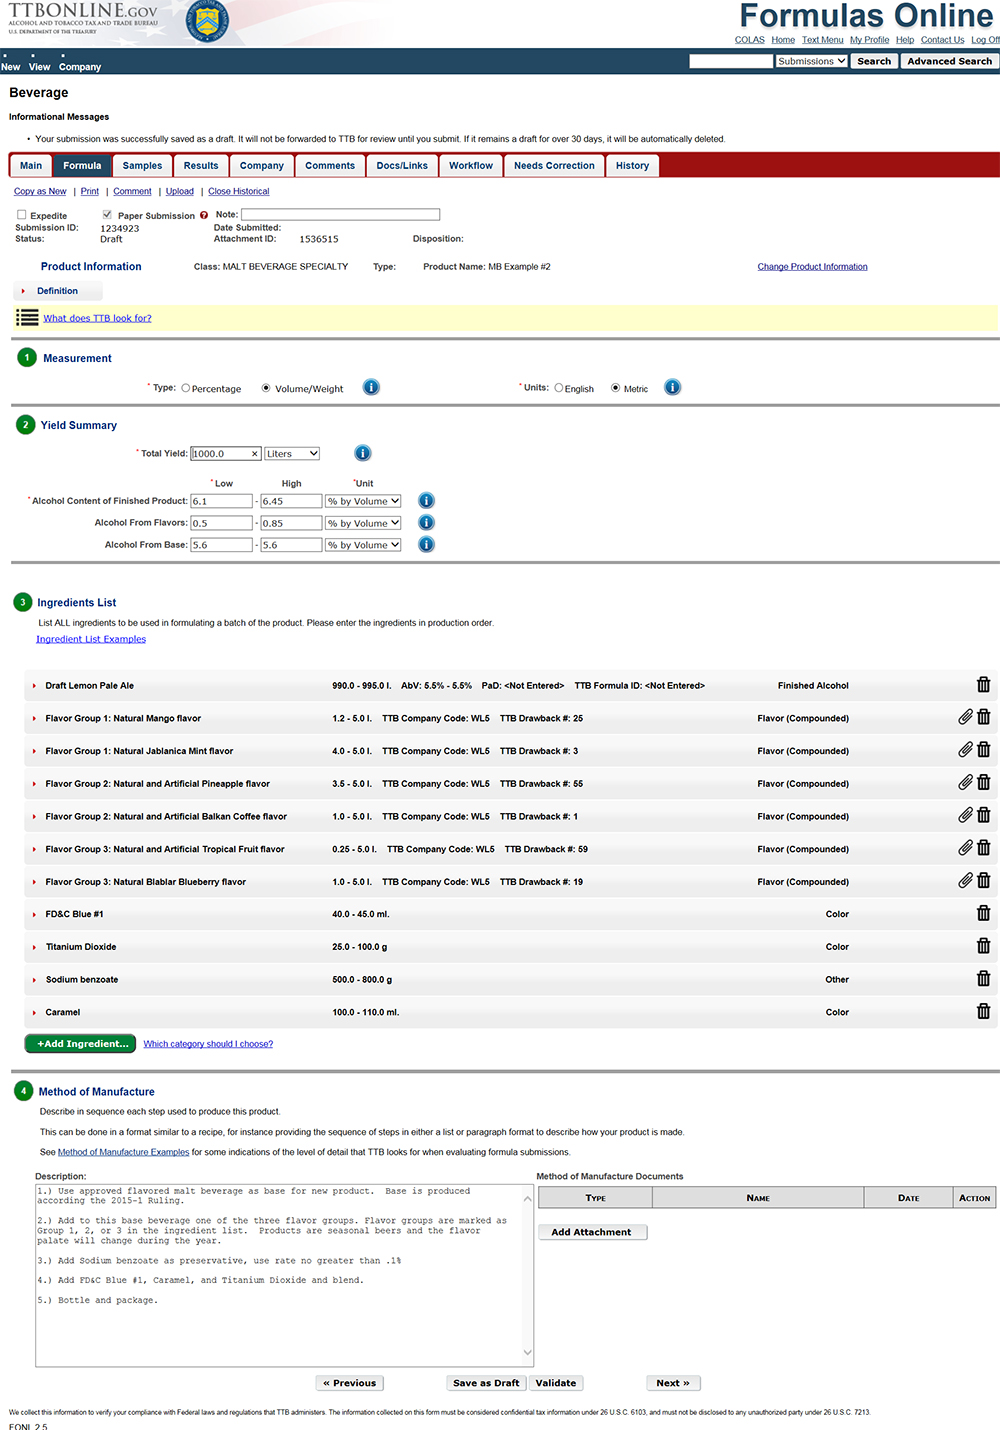The width and height of the screenshot is (1000, 1430).
Task: Clear the Total Yield field with X
Action: click(255, 454)
